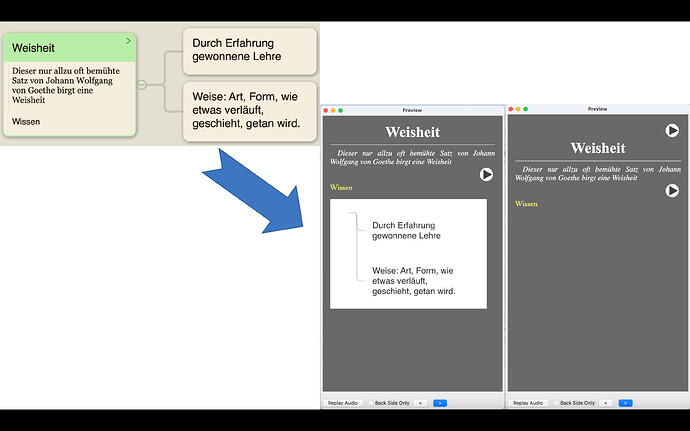Click italic Goethe sentence in left Preview

[412, 157]
